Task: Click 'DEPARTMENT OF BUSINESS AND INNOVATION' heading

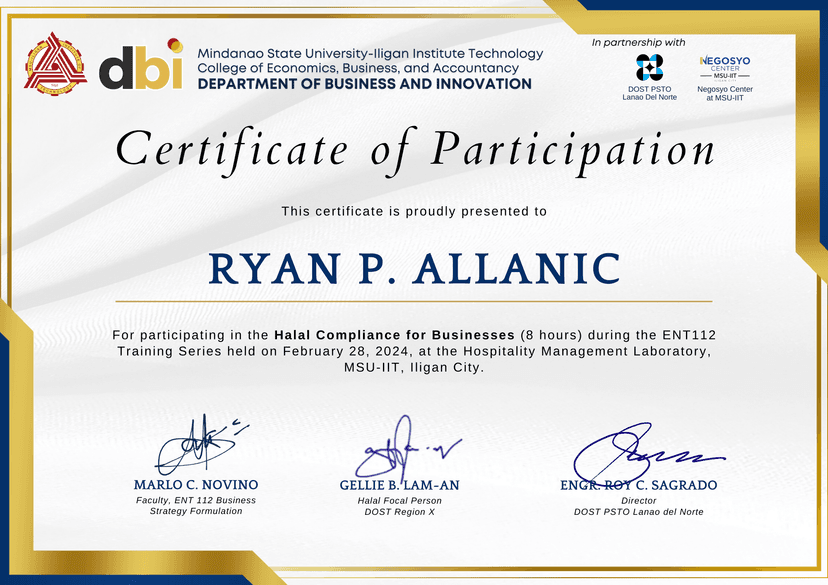Action: pos(365,84)
